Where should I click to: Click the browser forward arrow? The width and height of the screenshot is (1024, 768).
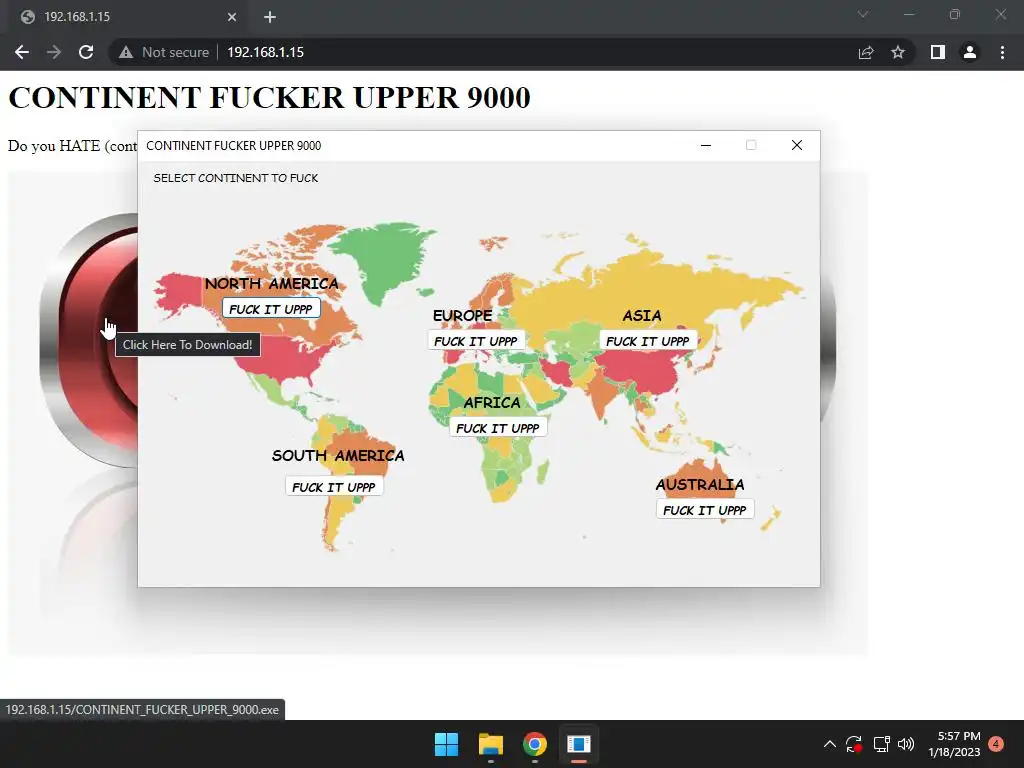coord(54,52)
